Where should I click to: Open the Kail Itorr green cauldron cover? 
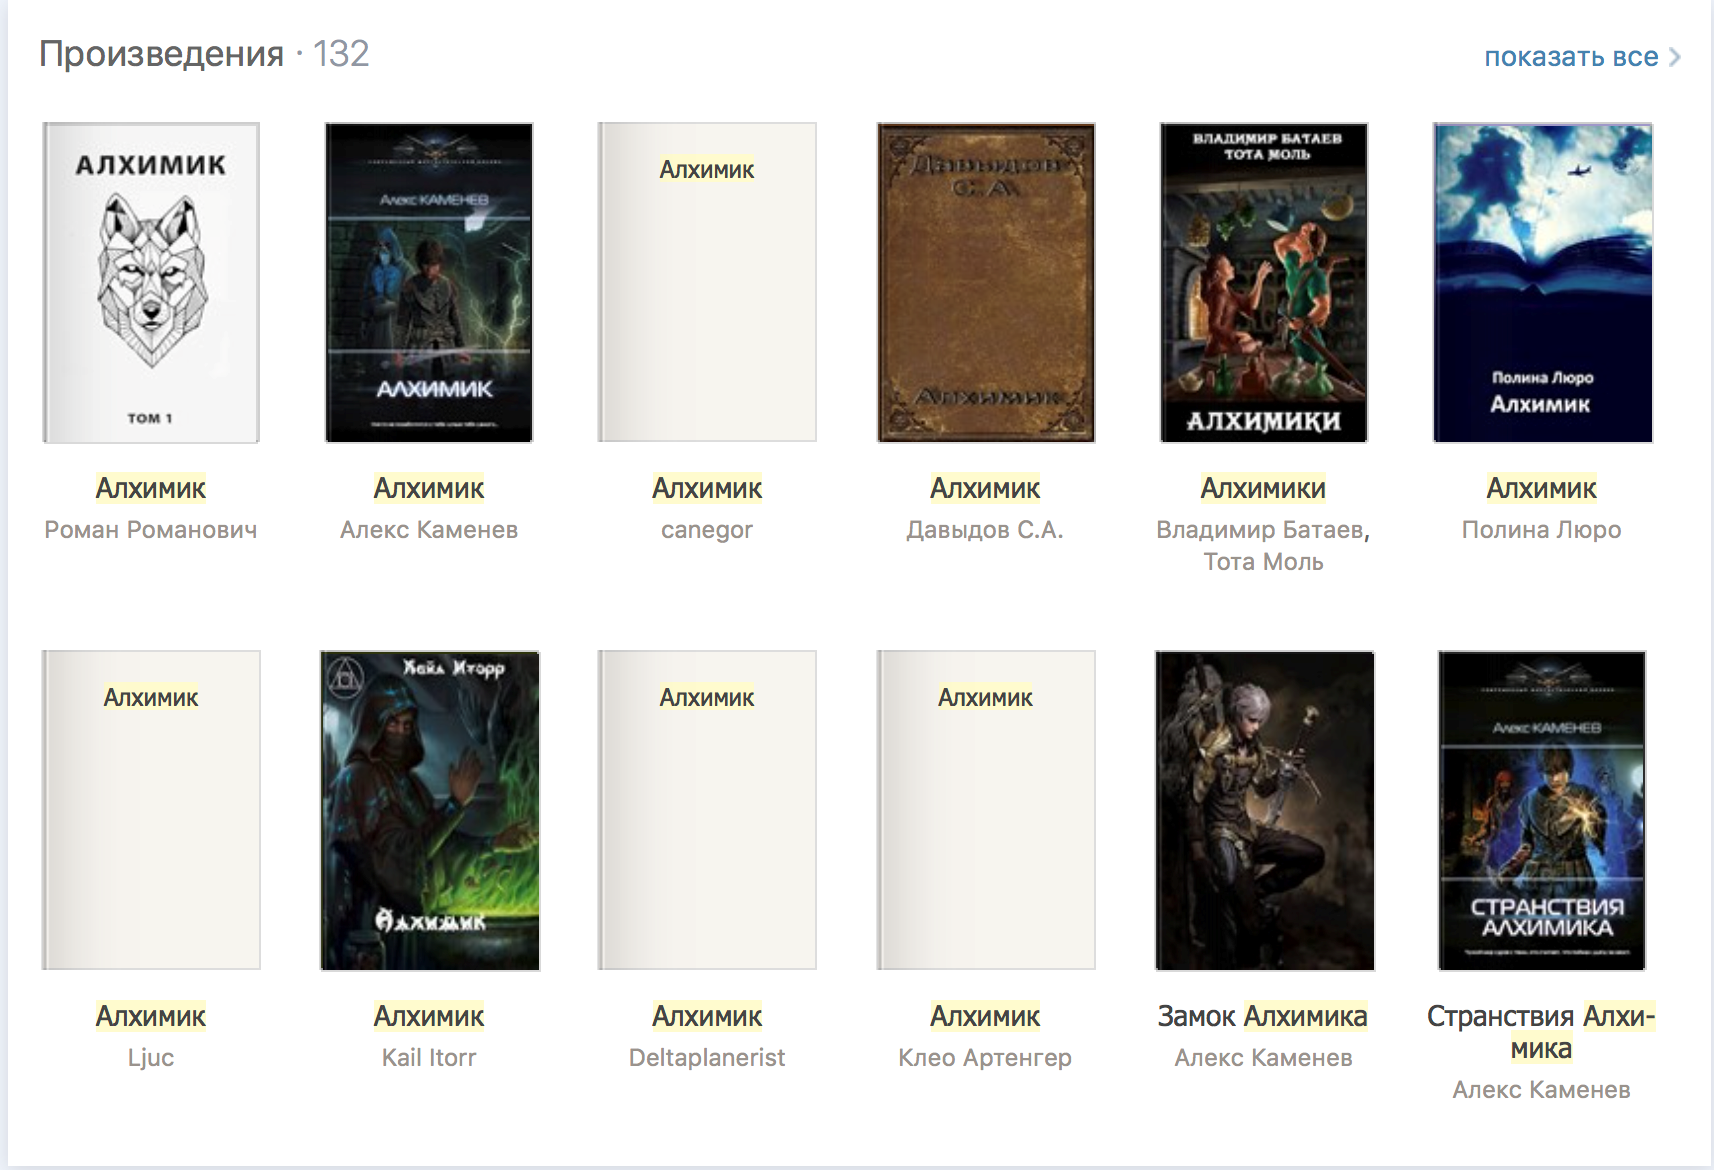[x=429, y=810]
